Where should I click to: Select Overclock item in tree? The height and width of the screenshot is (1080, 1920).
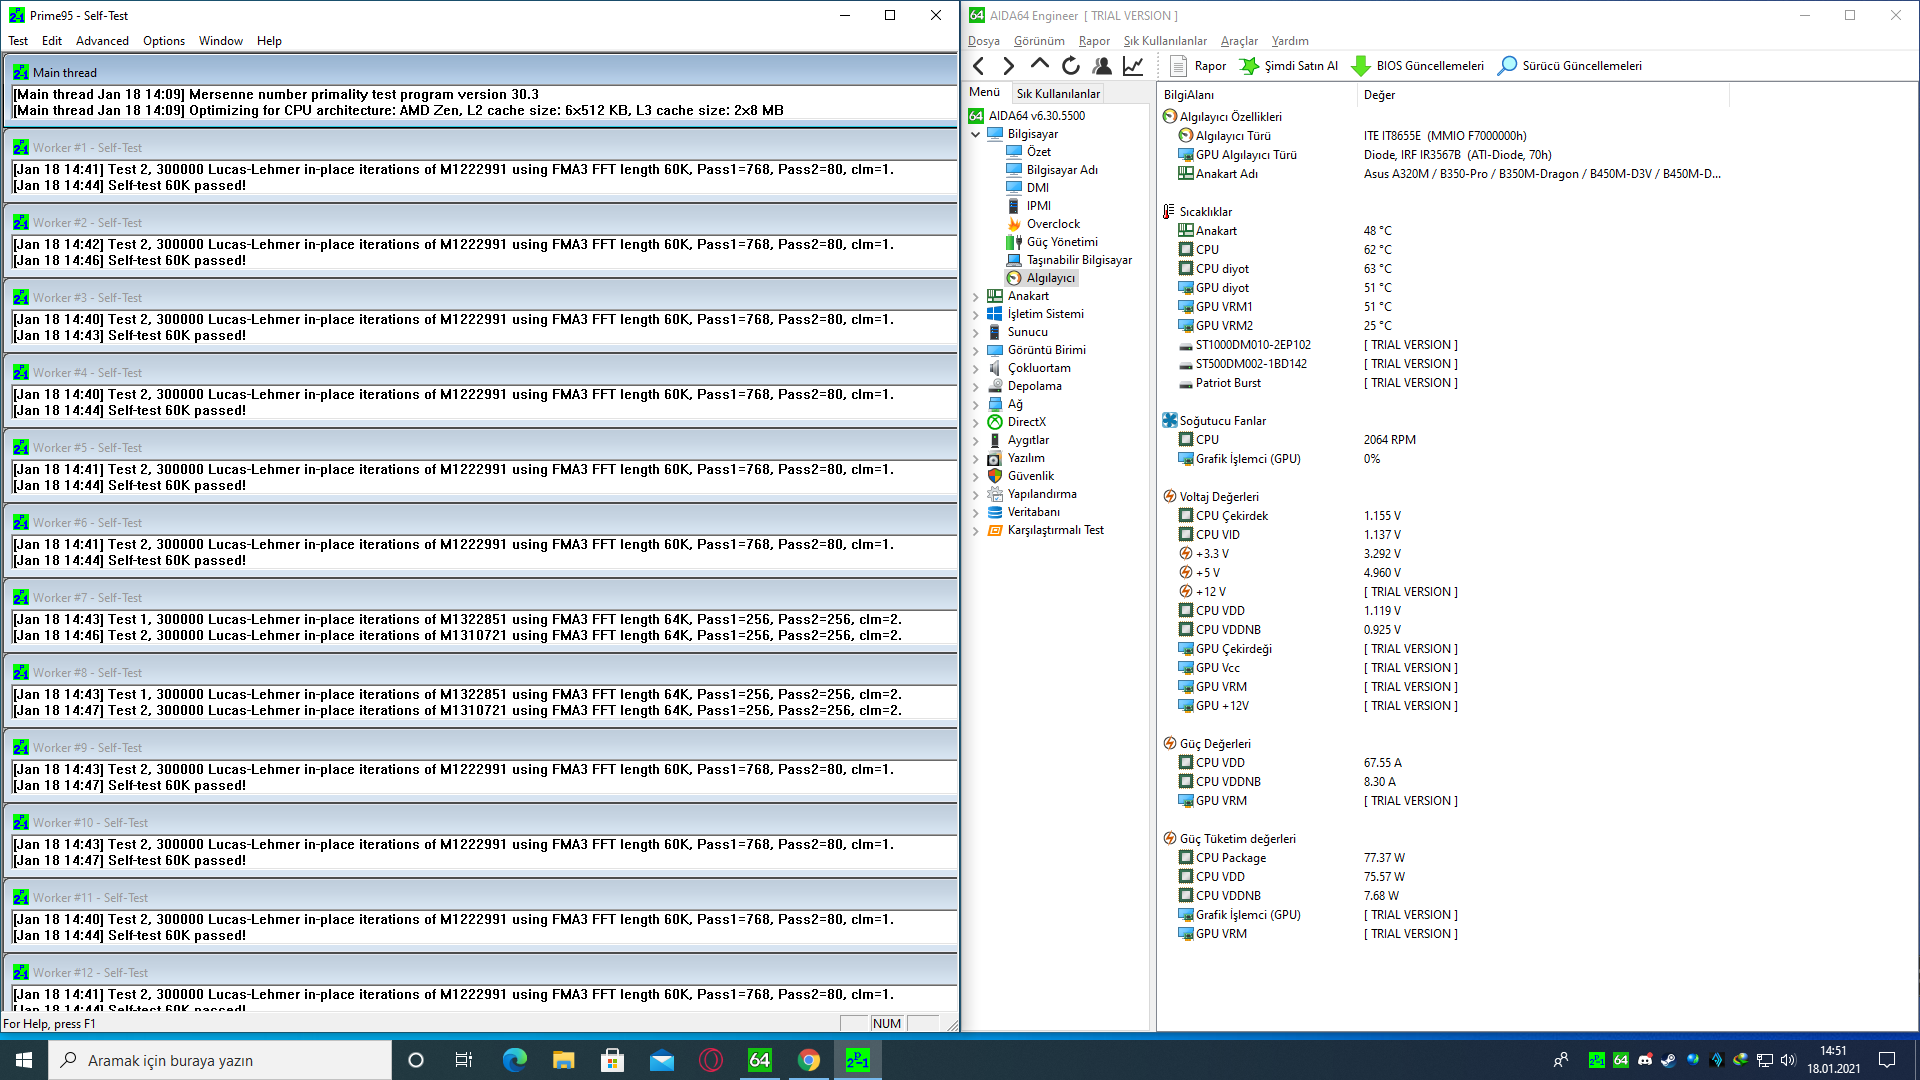tap(1053, 224)
